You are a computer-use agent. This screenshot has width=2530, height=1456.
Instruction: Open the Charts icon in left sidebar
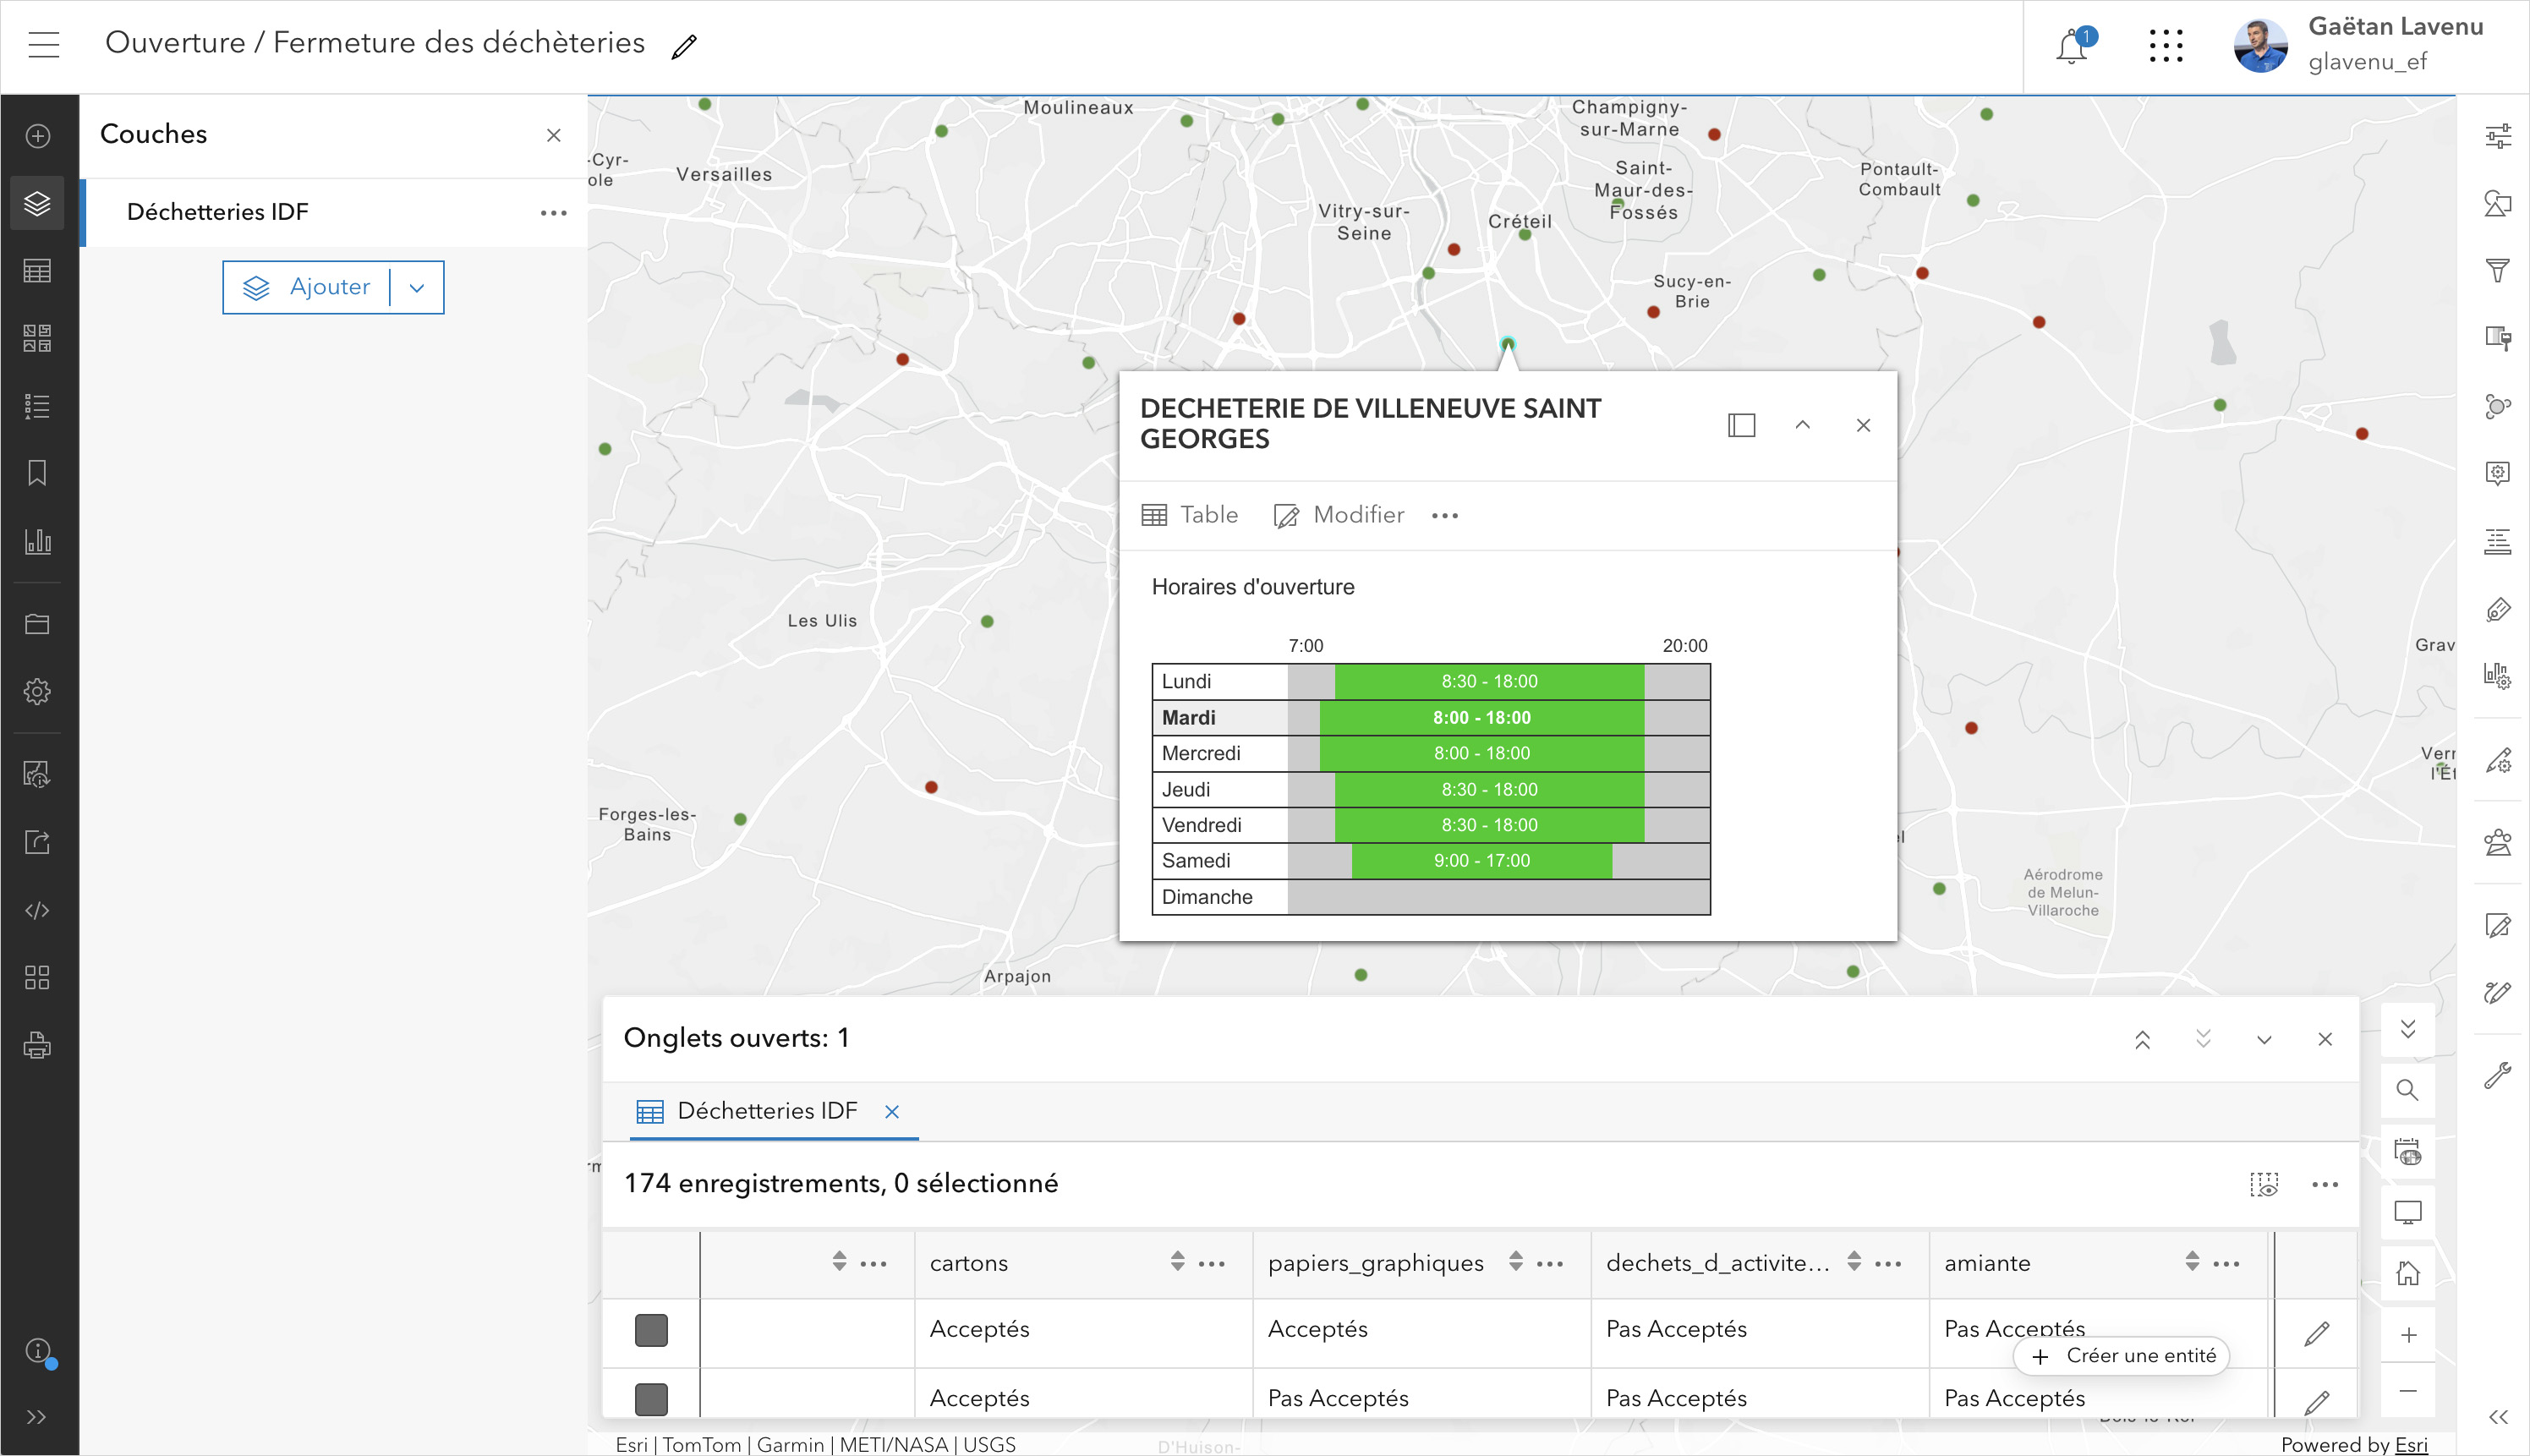click(x=38, y=541)
